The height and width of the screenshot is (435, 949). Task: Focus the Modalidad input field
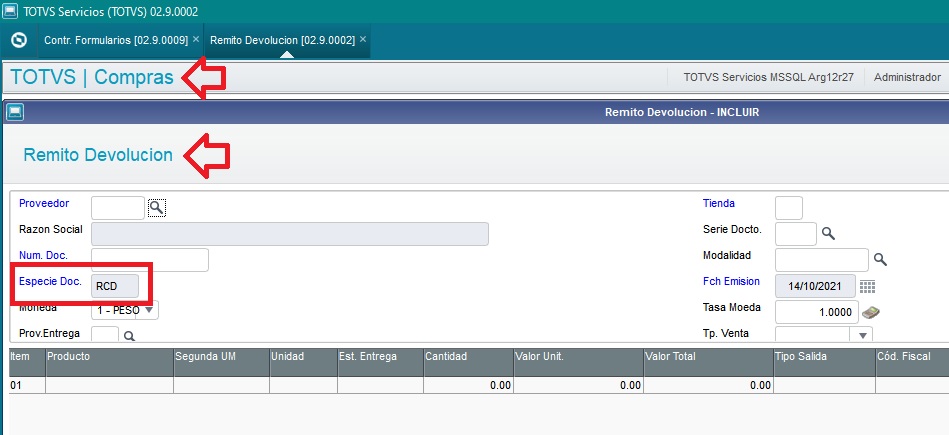[822, 260]
